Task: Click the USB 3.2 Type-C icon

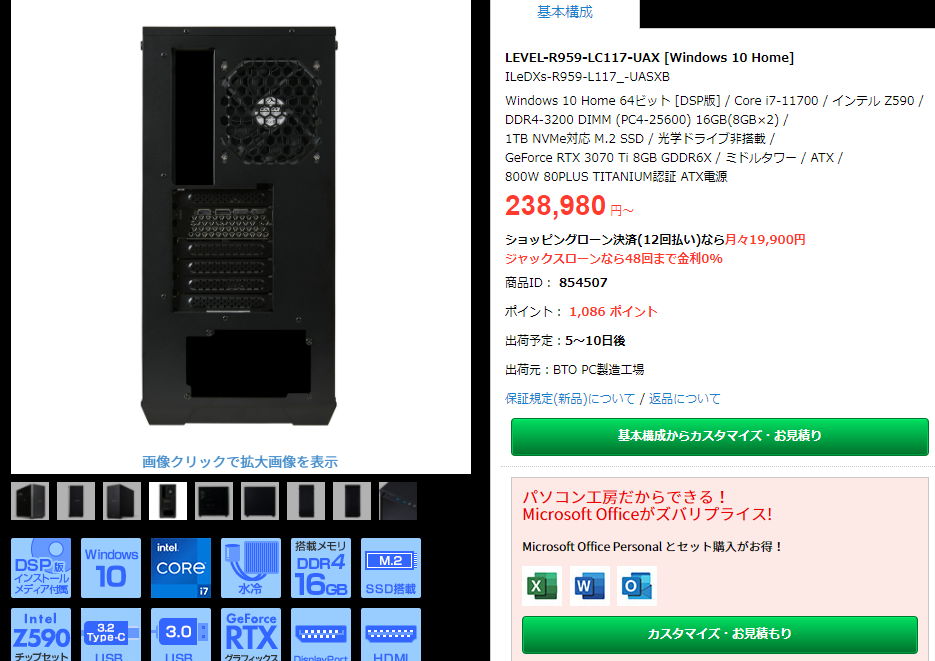Action: 111,634
